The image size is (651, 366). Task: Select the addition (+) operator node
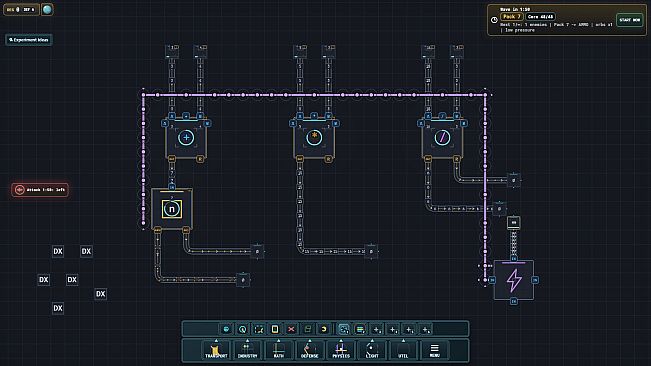click(186, 138)
